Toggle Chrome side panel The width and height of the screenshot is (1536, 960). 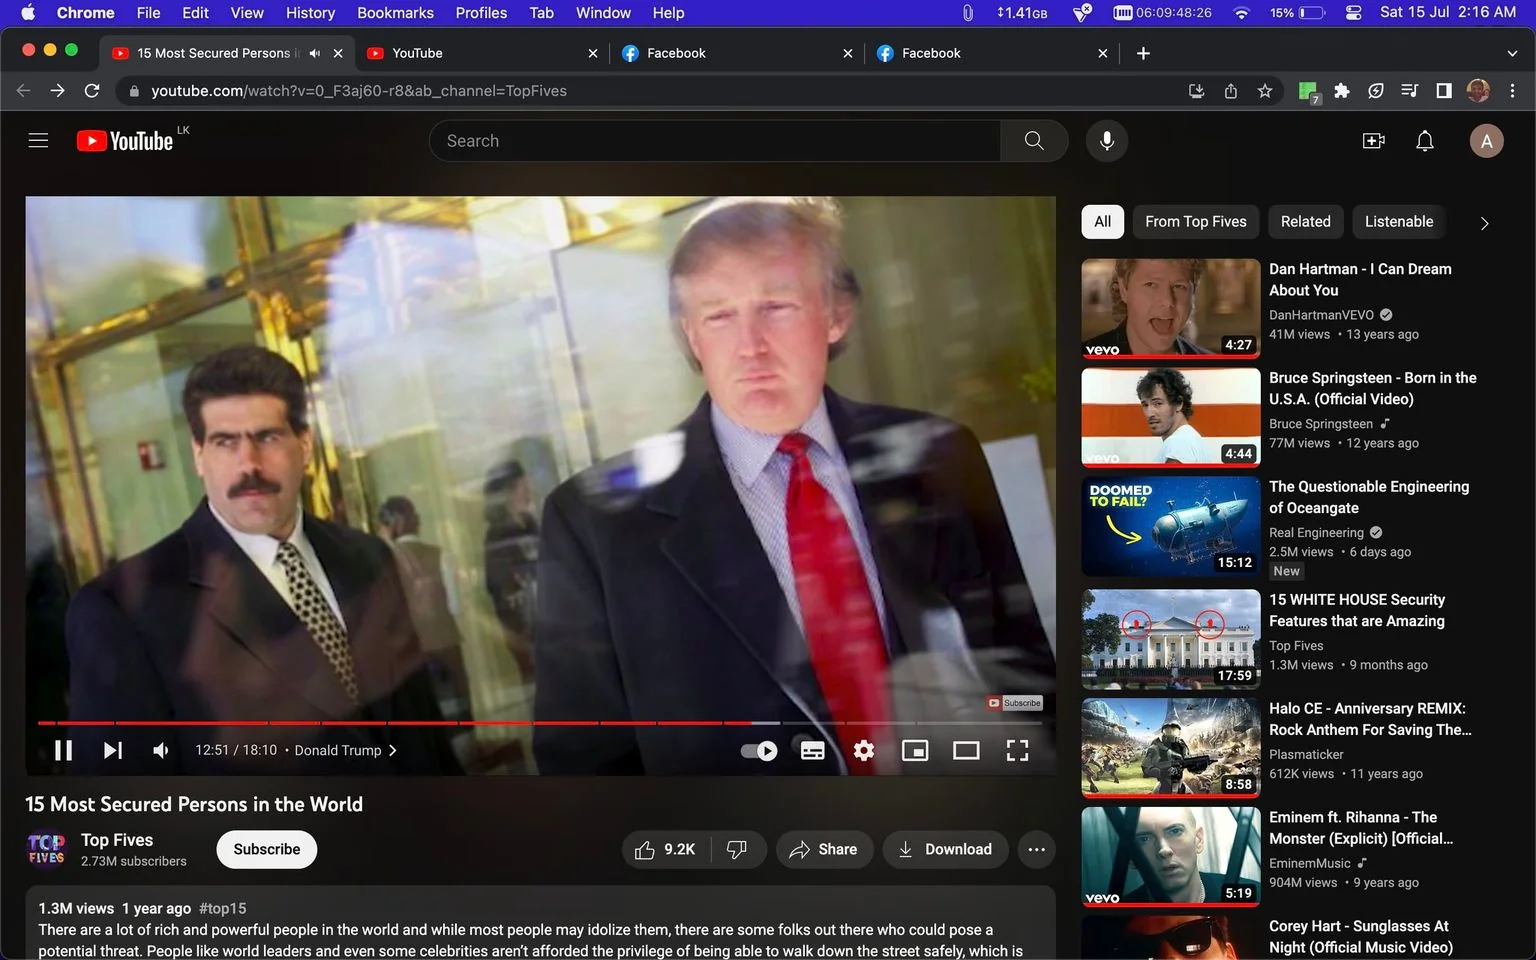point(1444,91)
